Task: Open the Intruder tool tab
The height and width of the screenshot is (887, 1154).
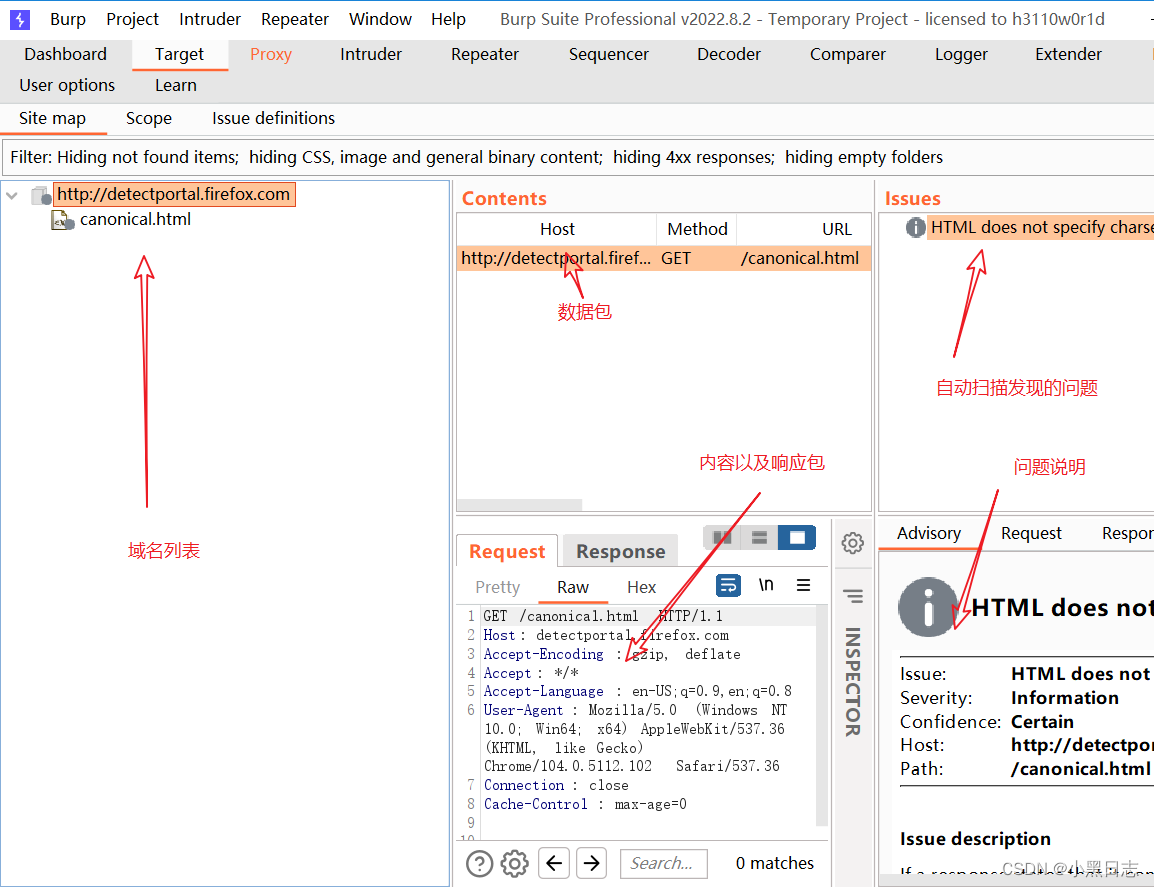Action: (x=371, y=54)
